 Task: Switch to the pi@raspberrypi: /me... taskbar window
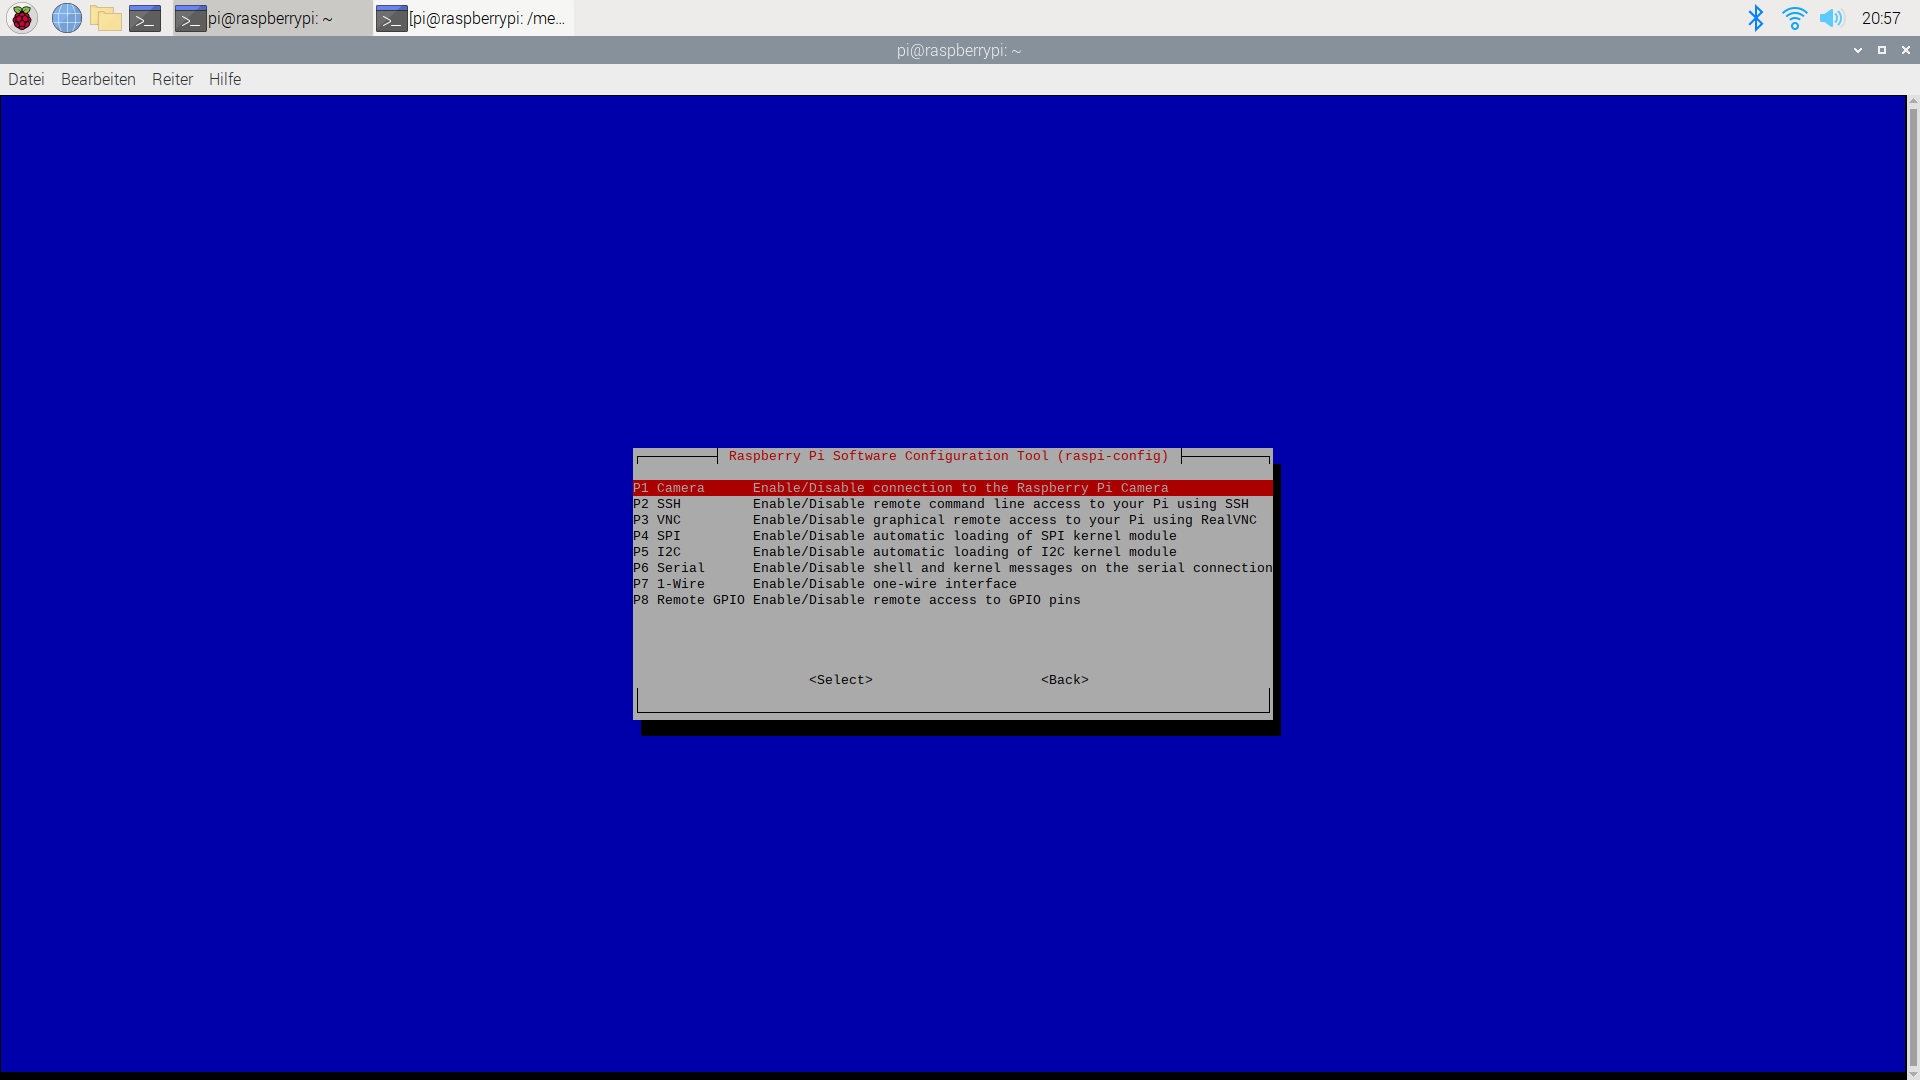(x=472, y=18)
